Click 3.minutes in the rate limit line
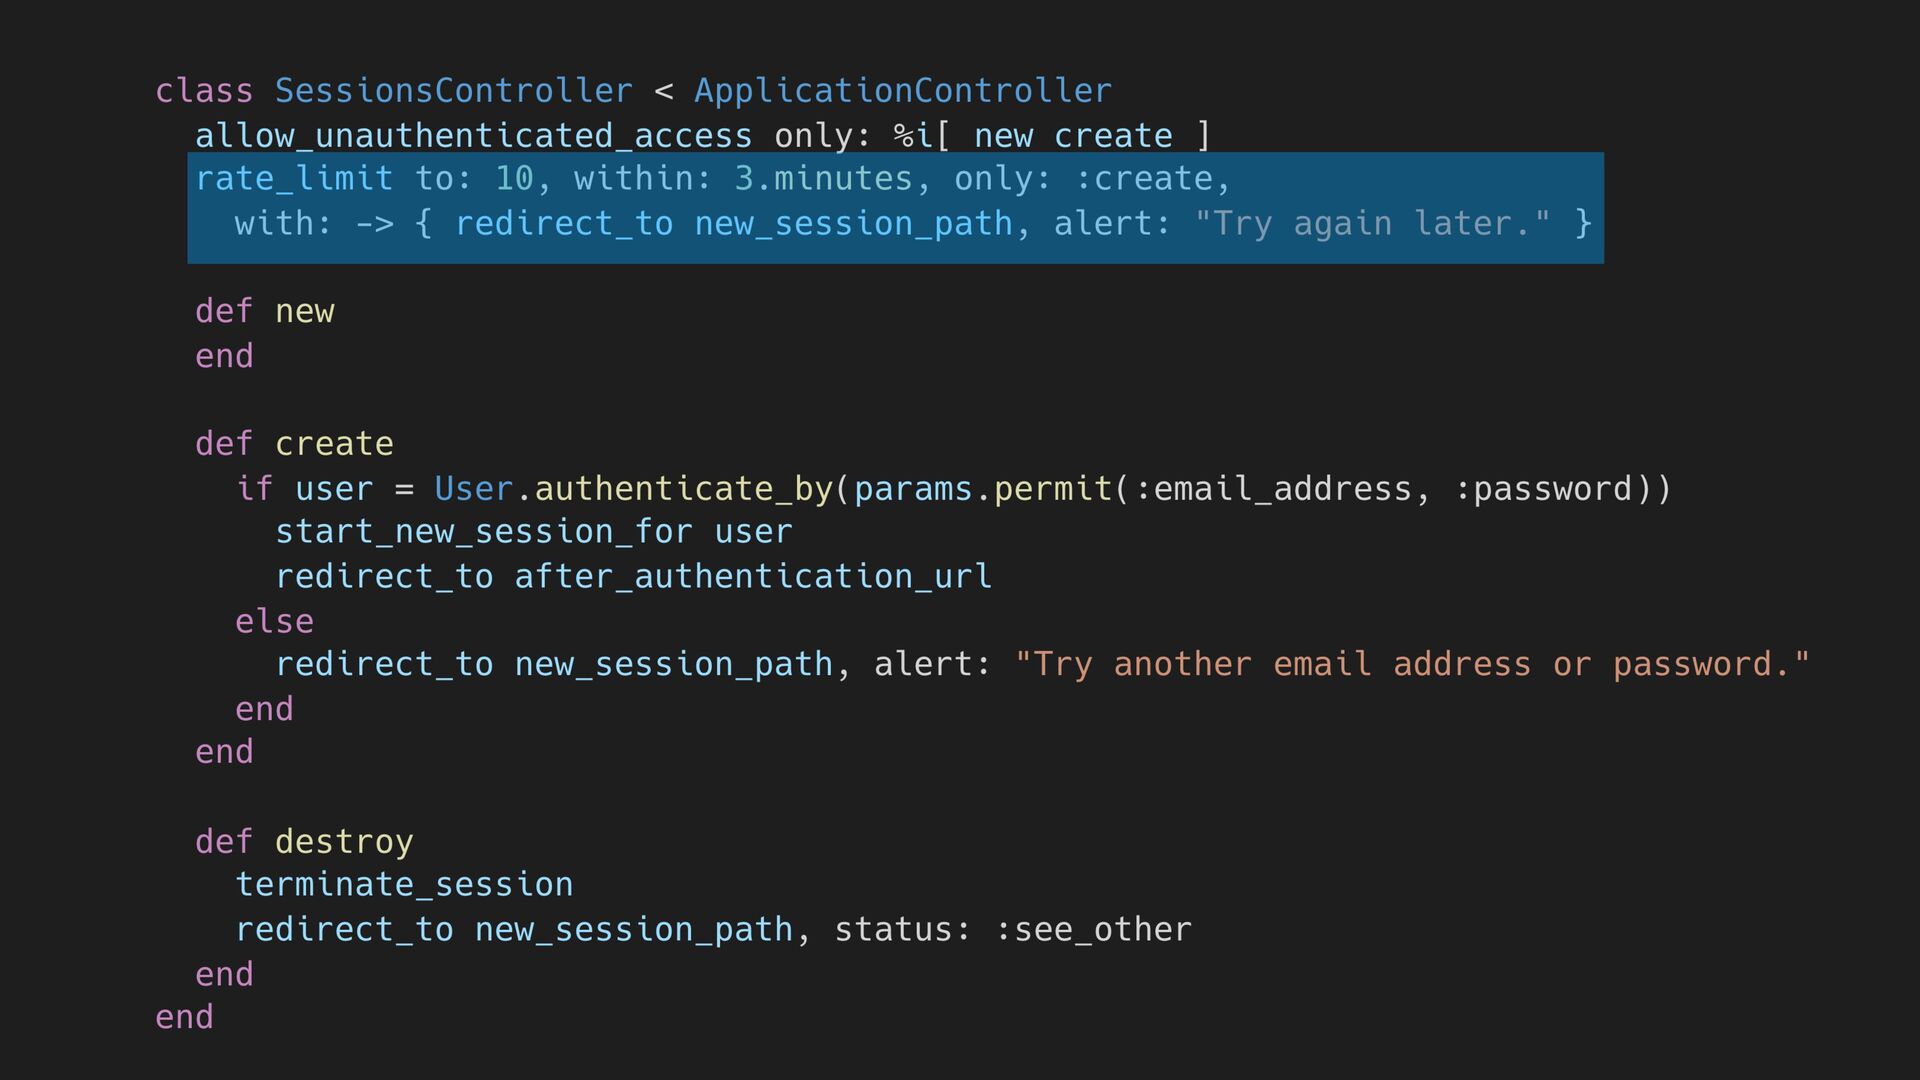The width and height of the screenshot is (1920, 1080). (824, 179)
